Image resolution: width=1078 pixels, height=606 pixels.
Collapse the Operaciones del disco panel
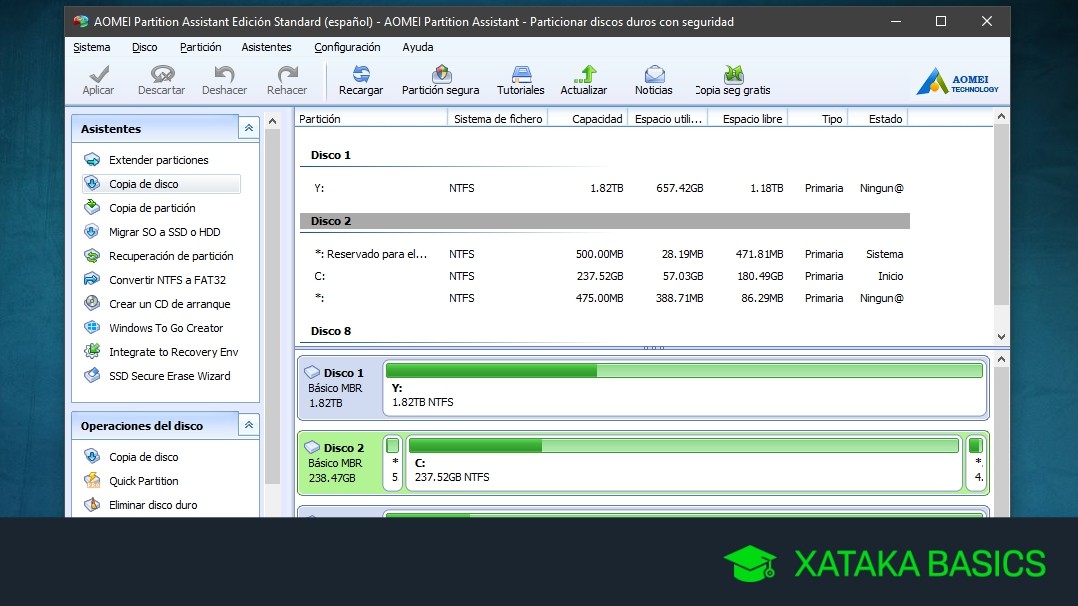(248, 425)
